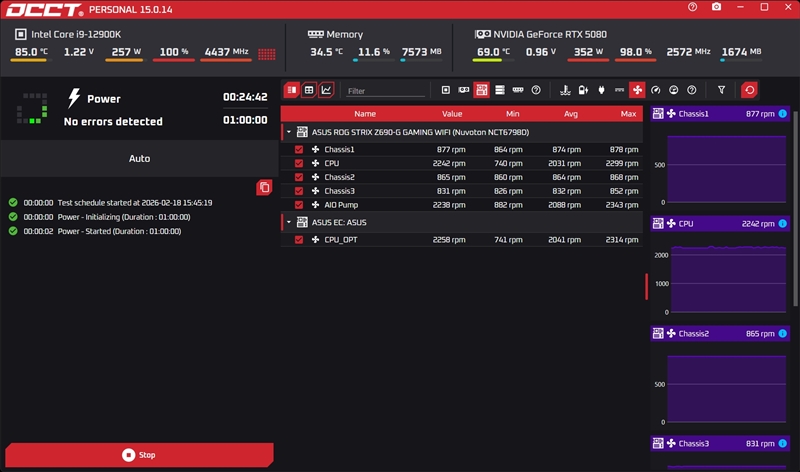Click CPU max value 2299 rpm
800x472 pixels.
(622, 163)
